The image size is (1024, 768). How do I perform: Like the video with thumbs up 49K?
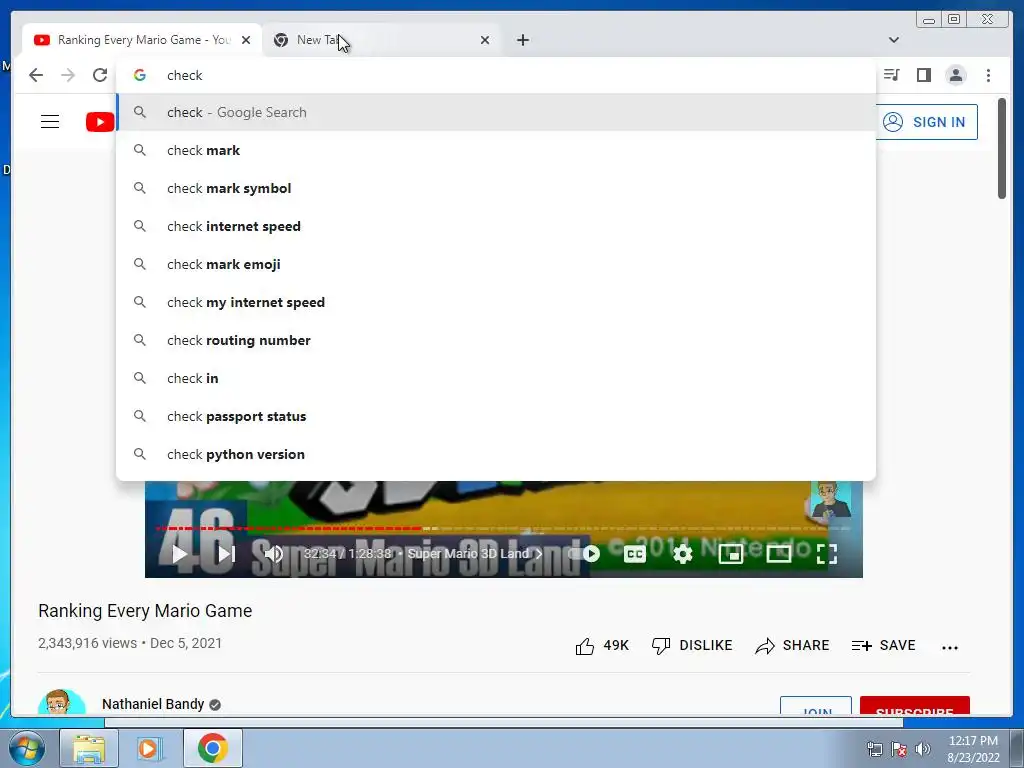click(601, 645)
